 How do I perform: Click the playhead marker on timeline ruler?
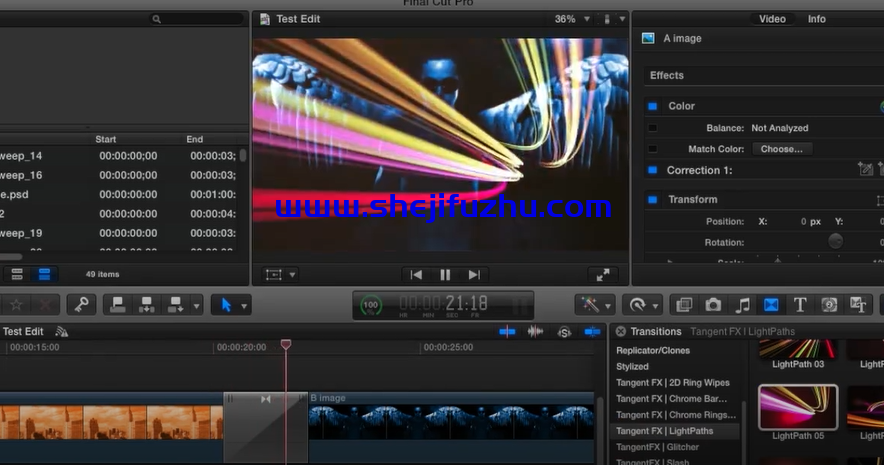pyautogui.click(x=286, y=344)
